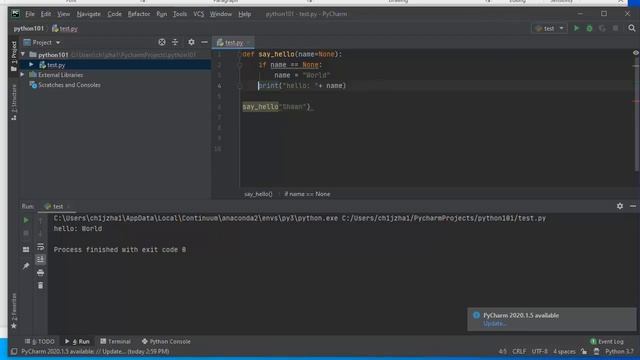Open the Window menu
640x360 pixels.
[221, 14]
